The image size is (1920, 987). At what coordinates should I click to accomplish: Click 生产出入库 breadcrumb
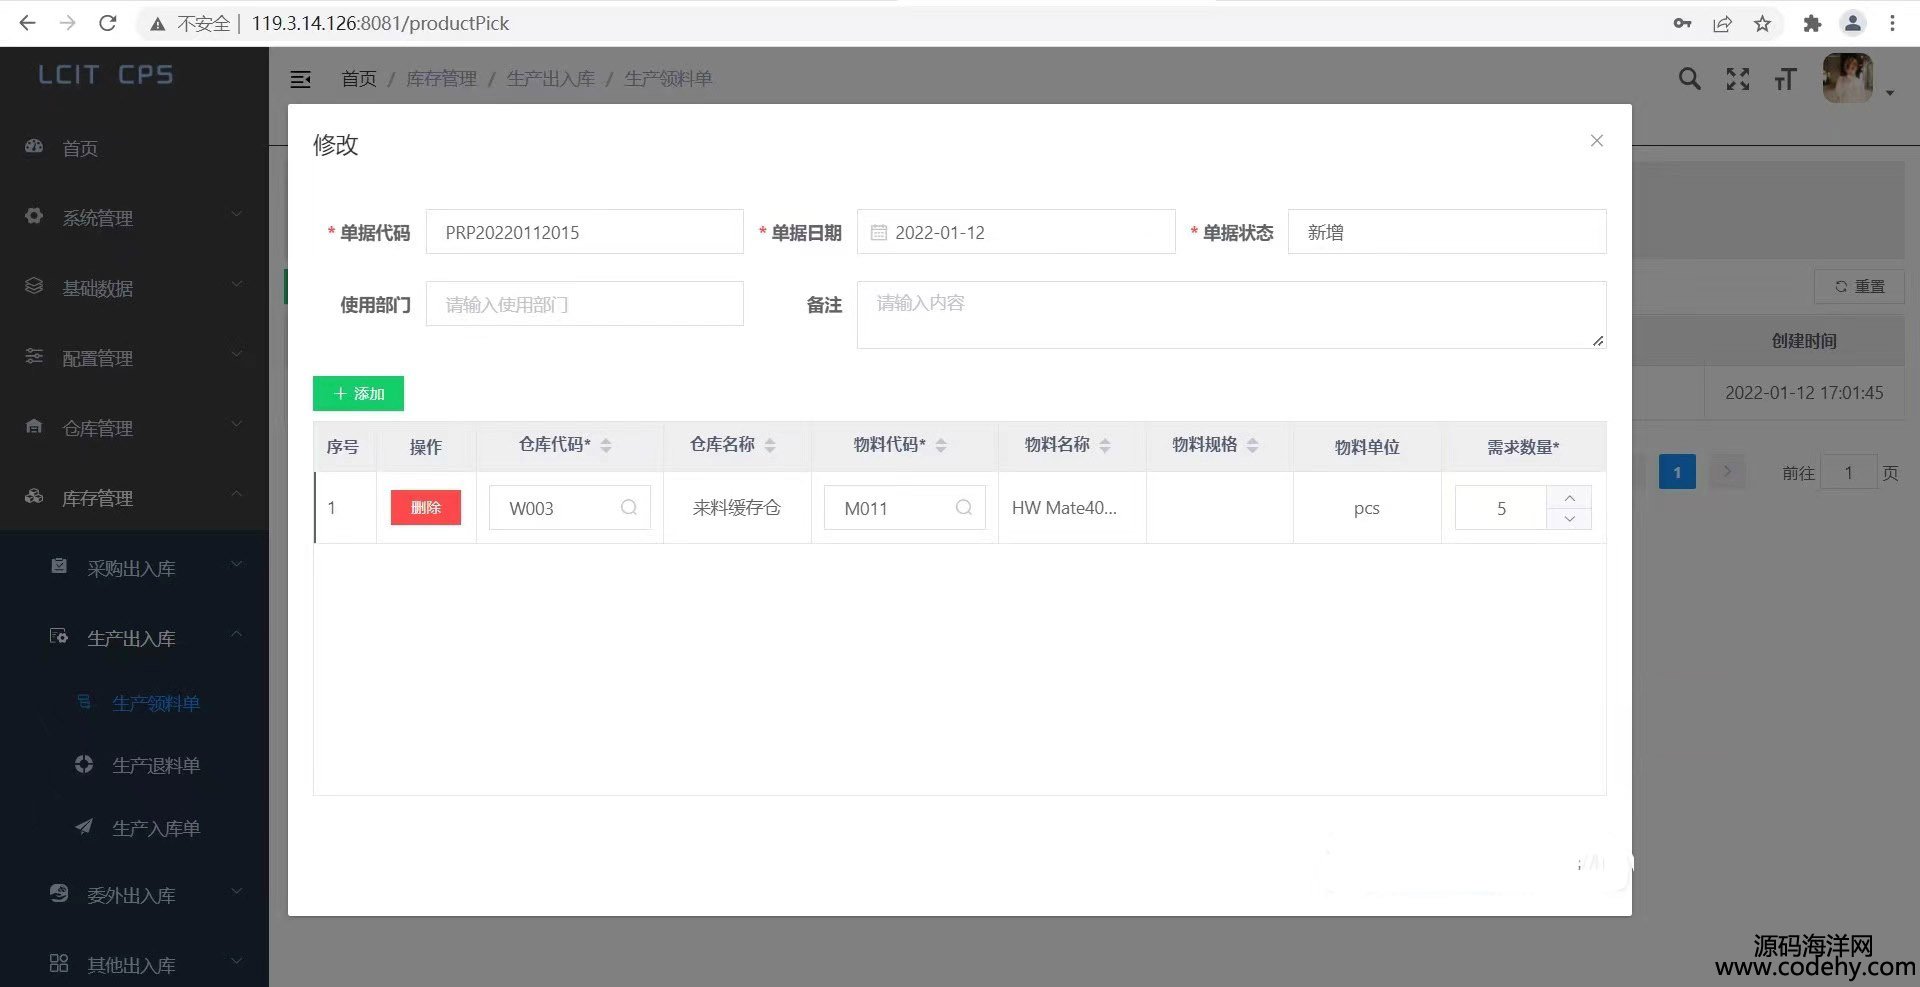(550, 79)
